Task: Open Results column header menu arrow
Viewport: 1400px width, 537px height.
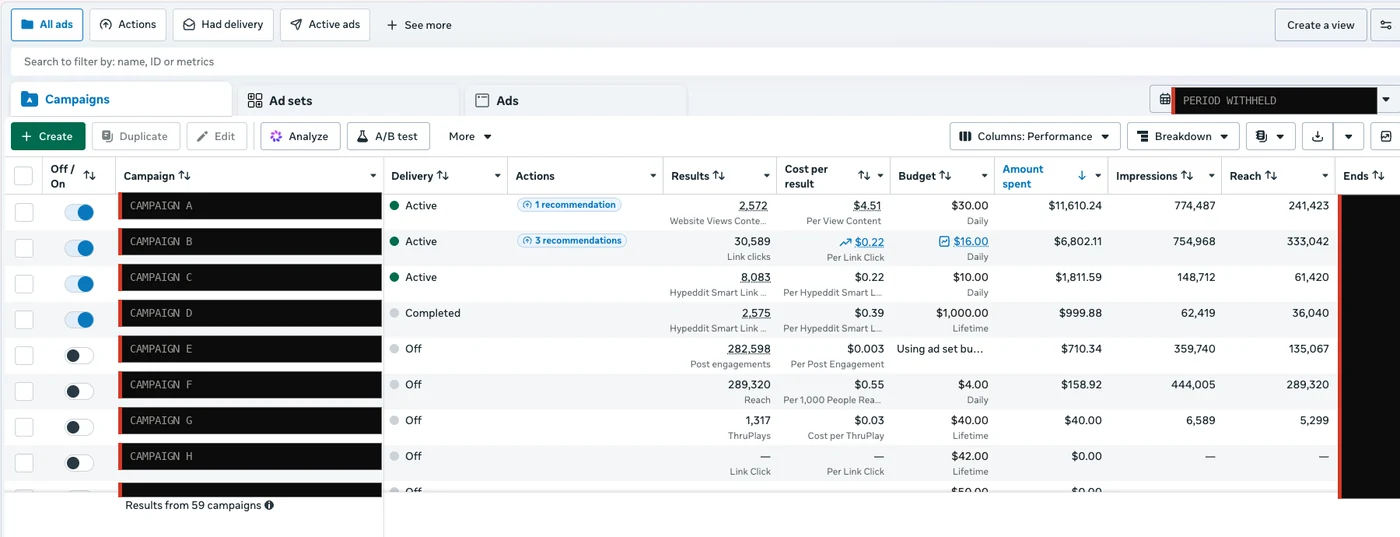Action: point(767,176)
